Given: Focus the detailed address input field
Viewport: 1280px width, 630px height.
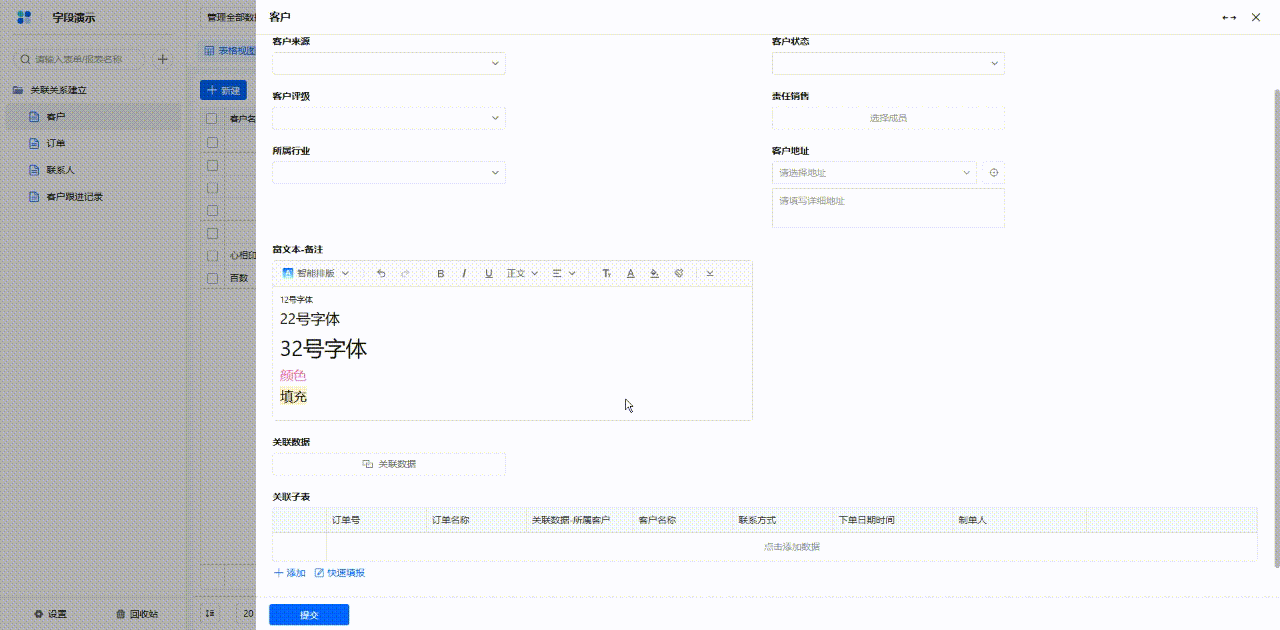Looking at the screenshot, I should [x=888, y=208].
